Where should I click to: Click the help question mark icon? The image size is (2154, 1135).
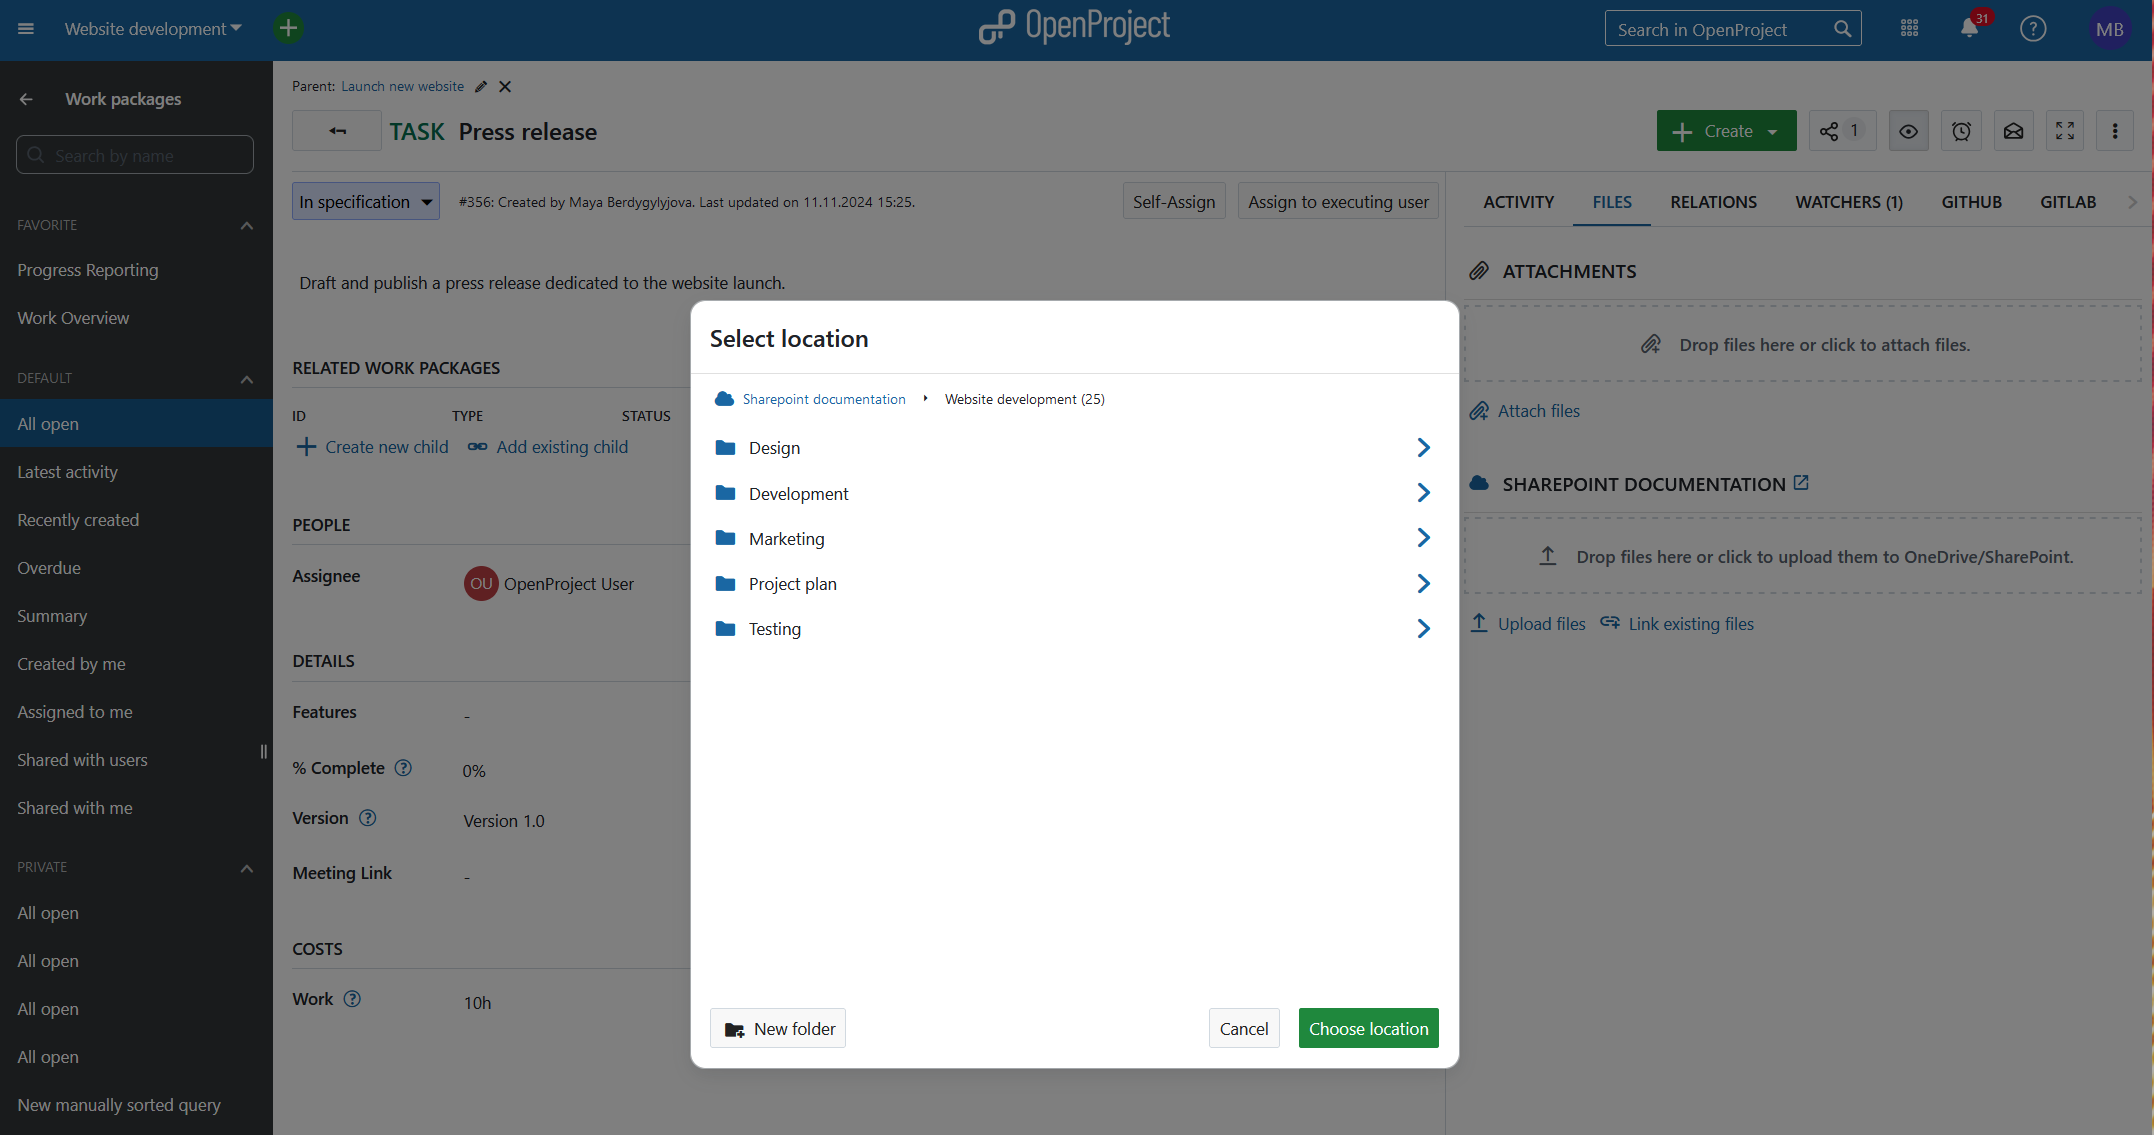tap(2032, 29)
